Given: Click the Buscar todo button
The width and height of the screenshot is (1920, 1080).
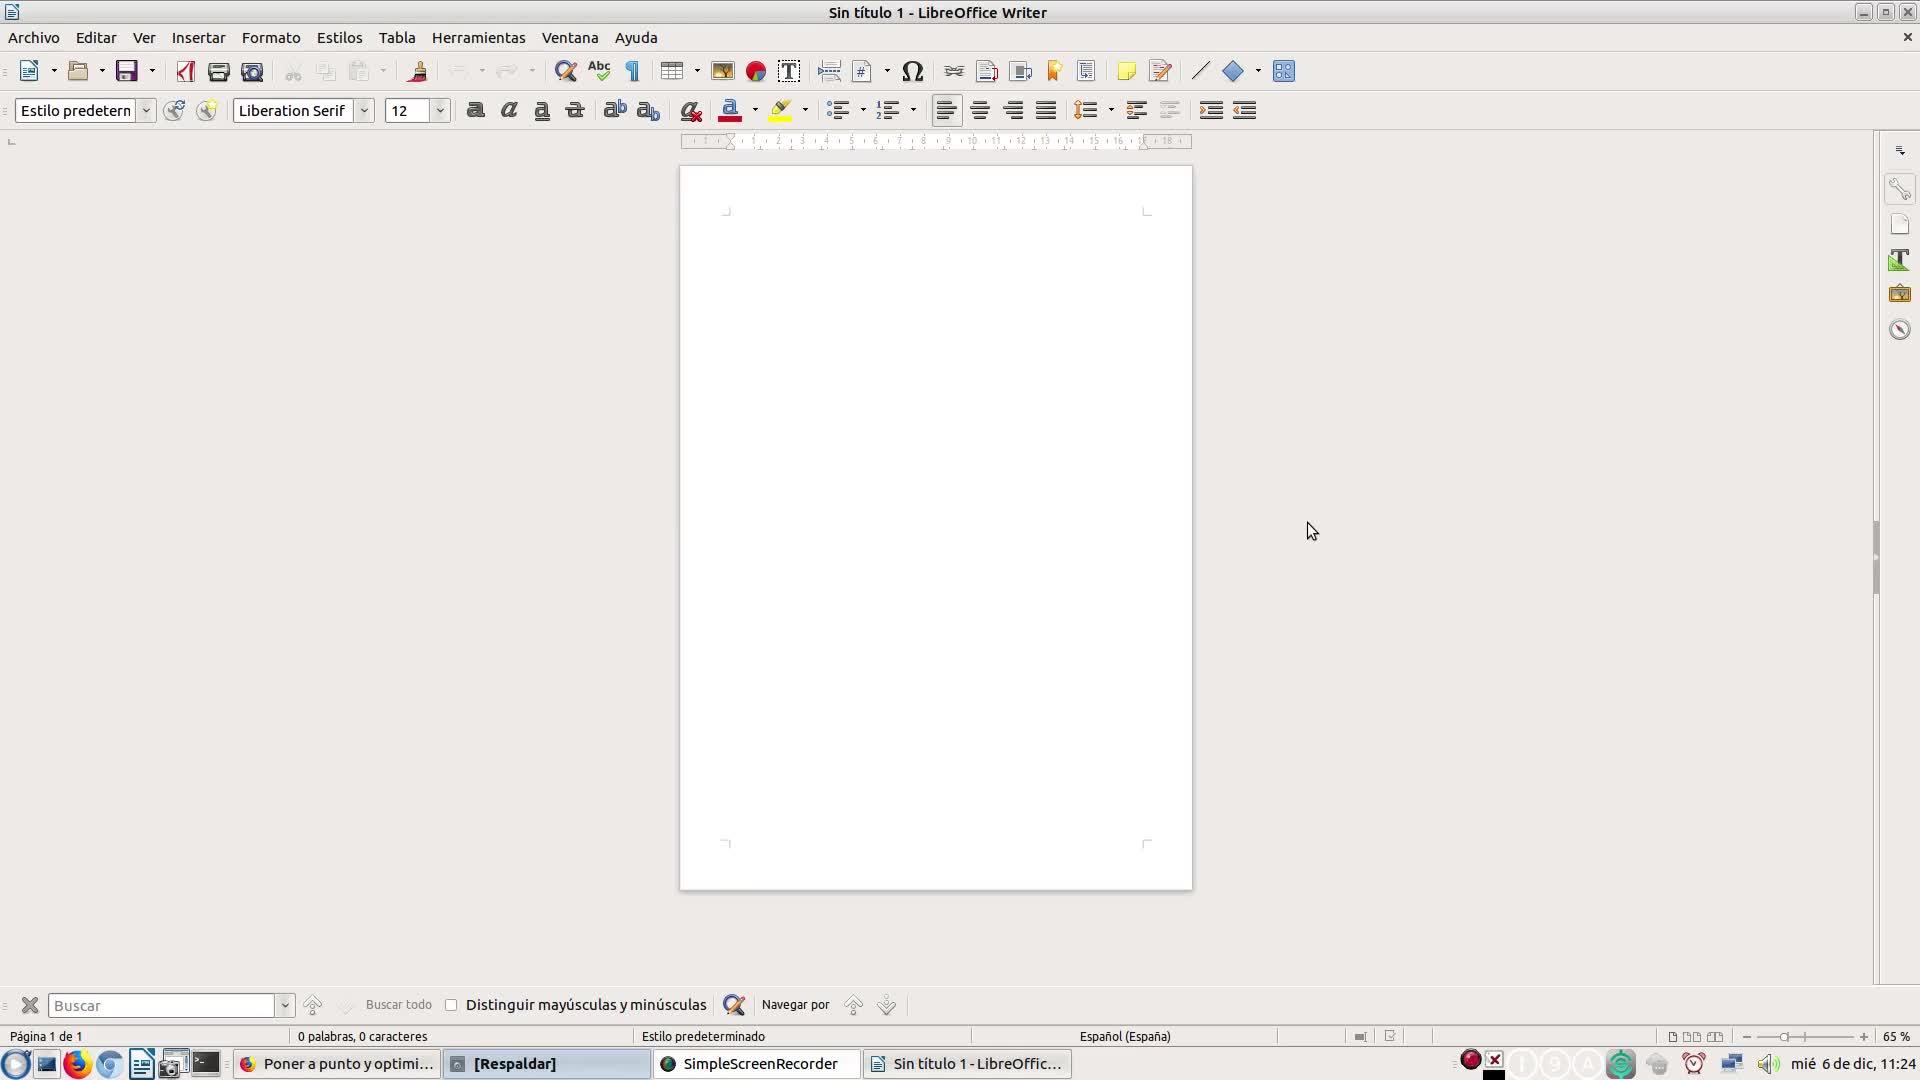Looking at the screenshot, I should 398,1005.
